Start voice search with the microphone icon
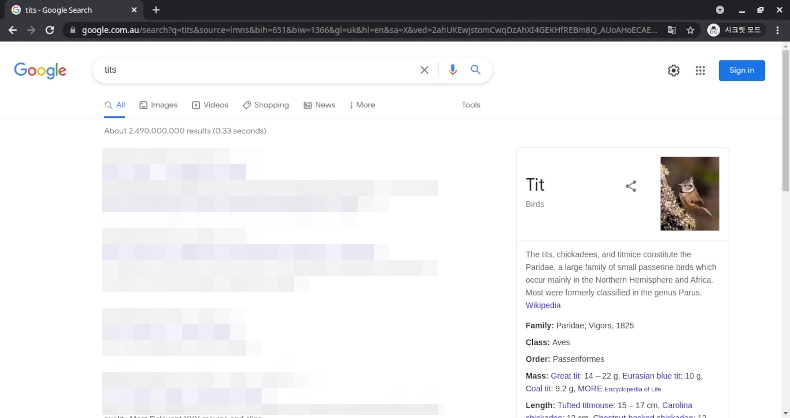Viewport: 790px width, 418px height. (x=452, y=70)
